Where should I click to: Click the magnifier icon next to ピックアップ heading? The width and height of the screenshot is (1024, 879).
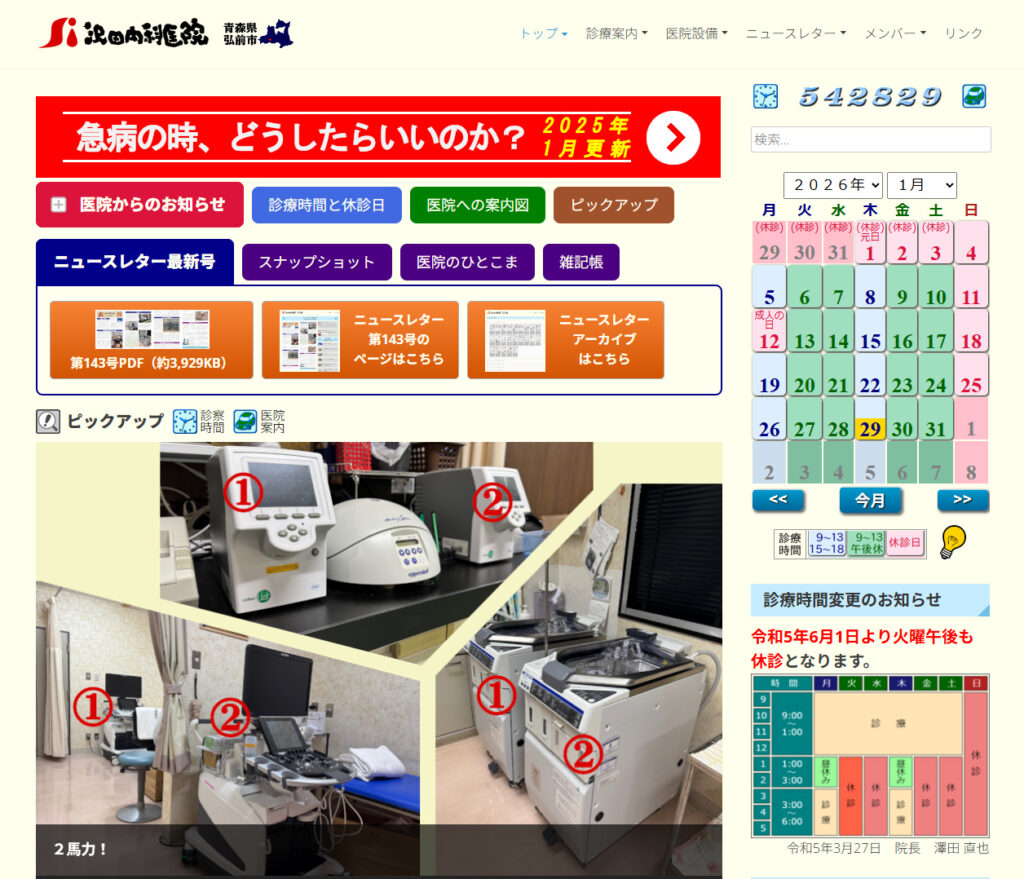[48, 421]
